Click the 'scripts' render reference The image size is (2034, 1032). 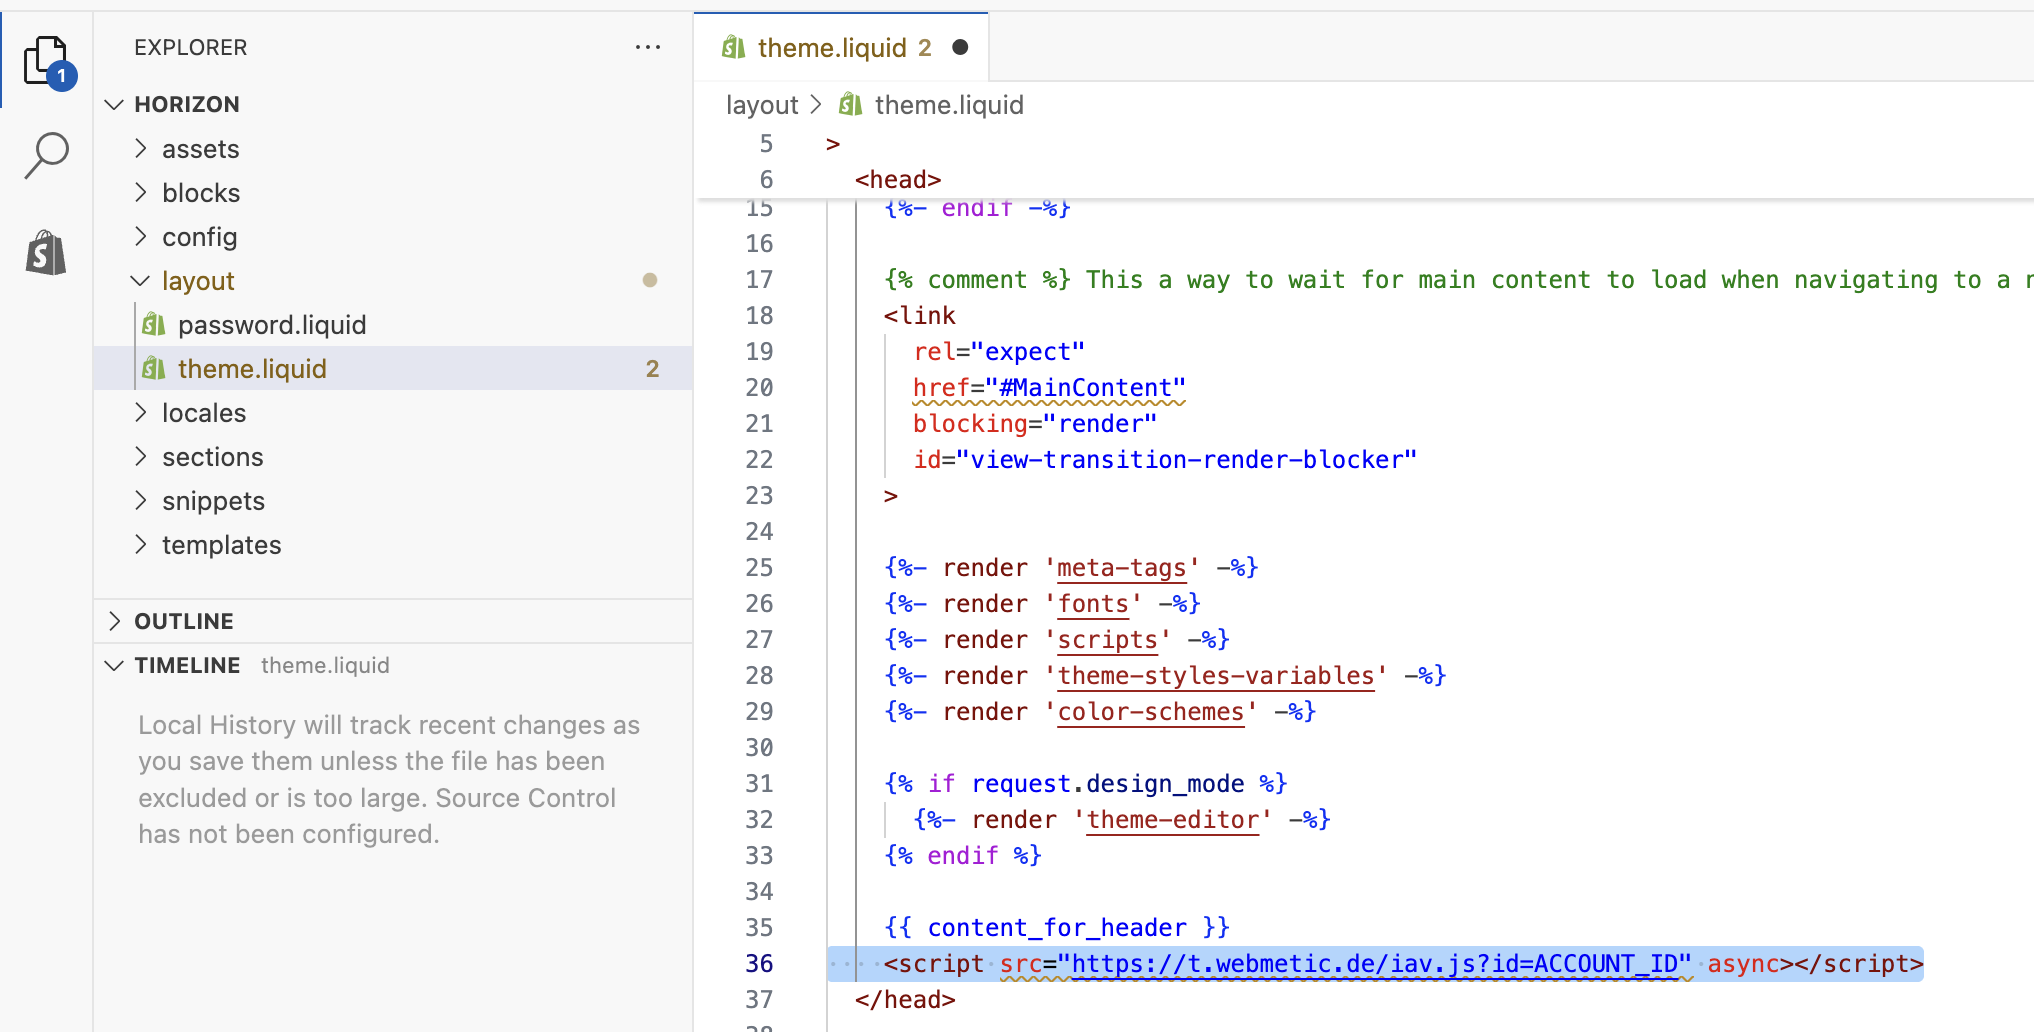tap(1108, 640)
